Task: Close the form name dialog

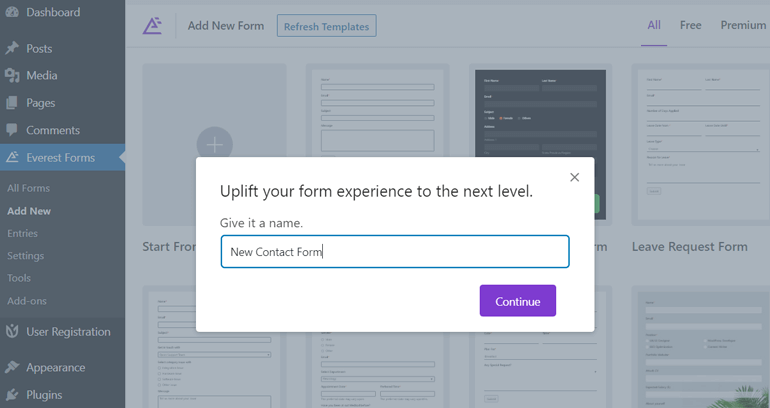Action: (x=574, y=177)
